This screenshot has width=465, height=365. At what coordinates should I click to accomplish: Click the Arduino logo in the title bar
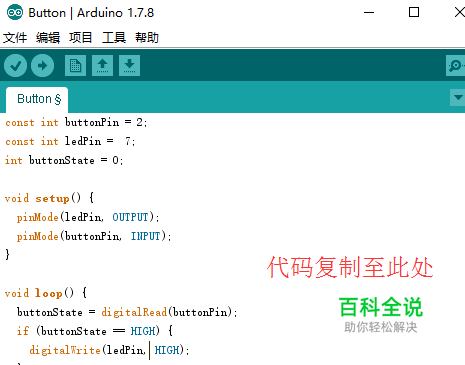point(15,13)
